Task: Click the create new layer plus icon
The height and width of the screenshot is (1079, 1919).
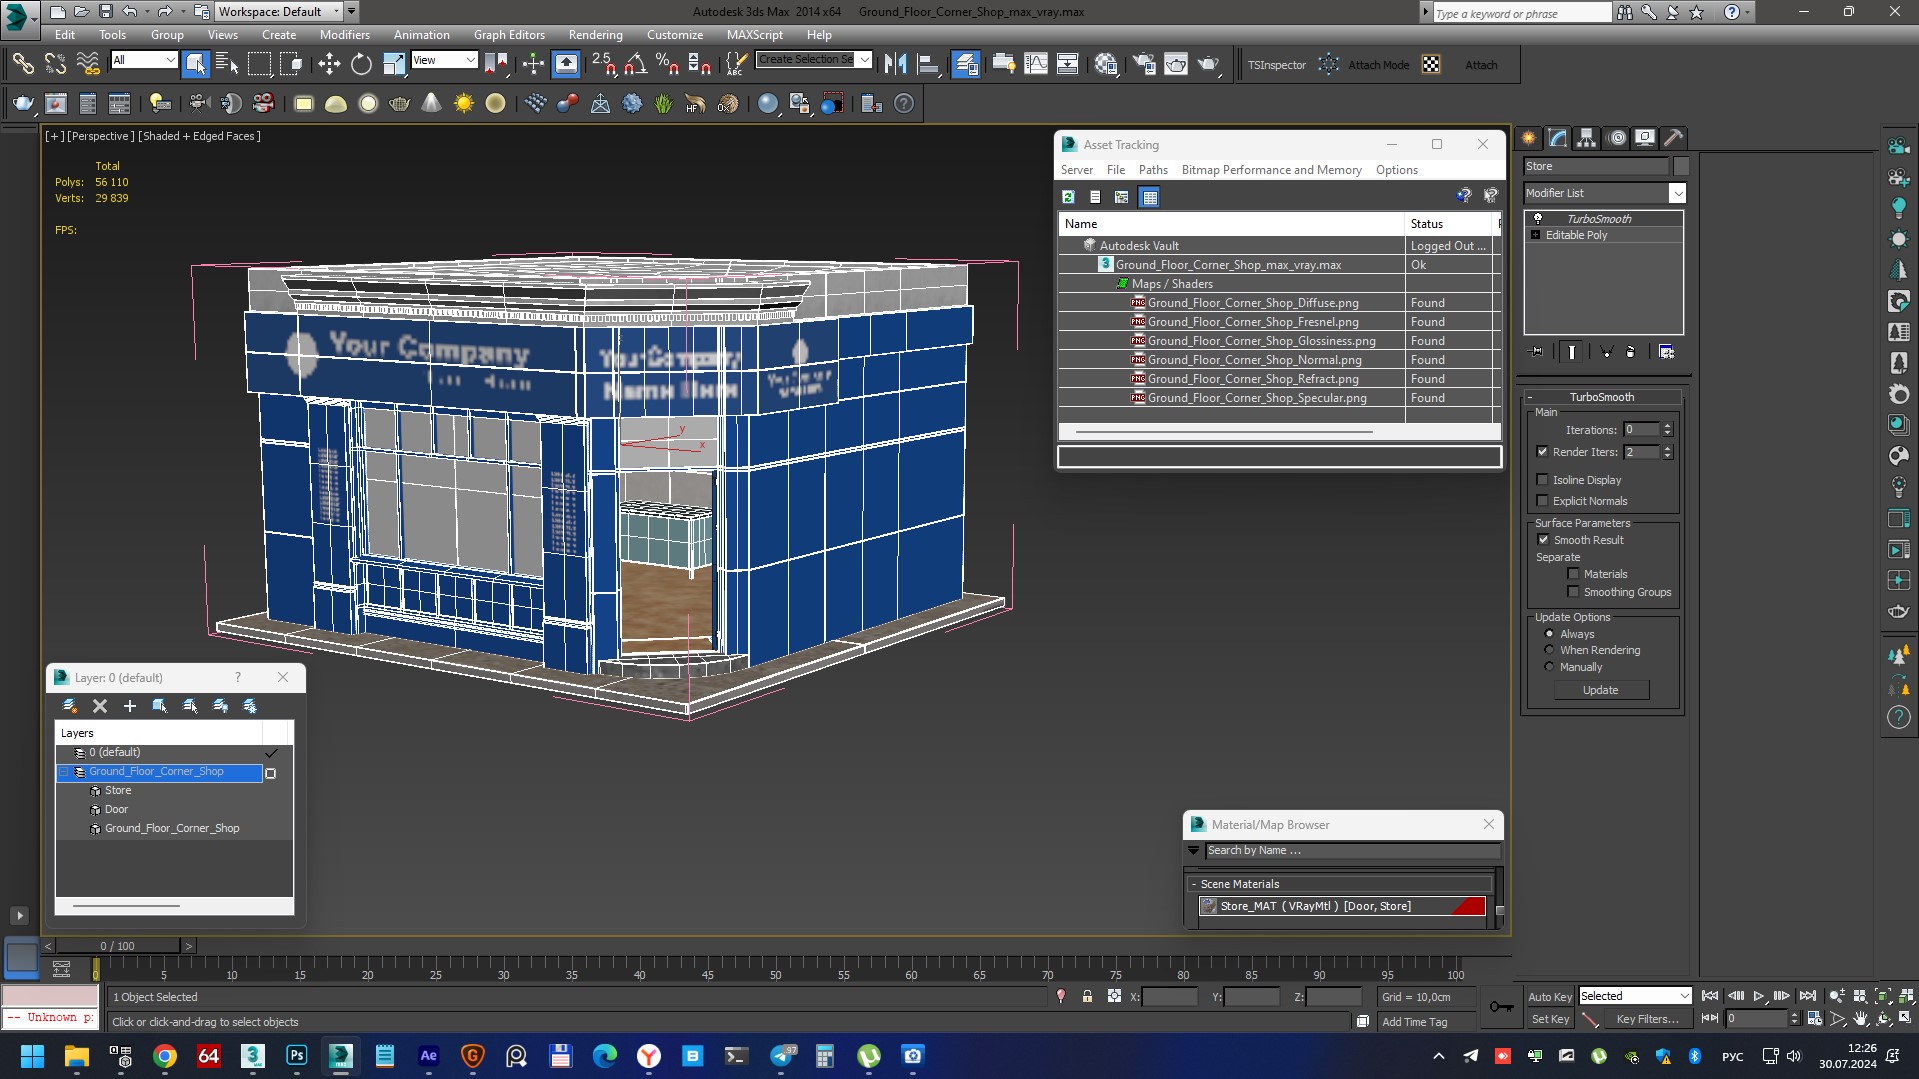Action: 130,706
